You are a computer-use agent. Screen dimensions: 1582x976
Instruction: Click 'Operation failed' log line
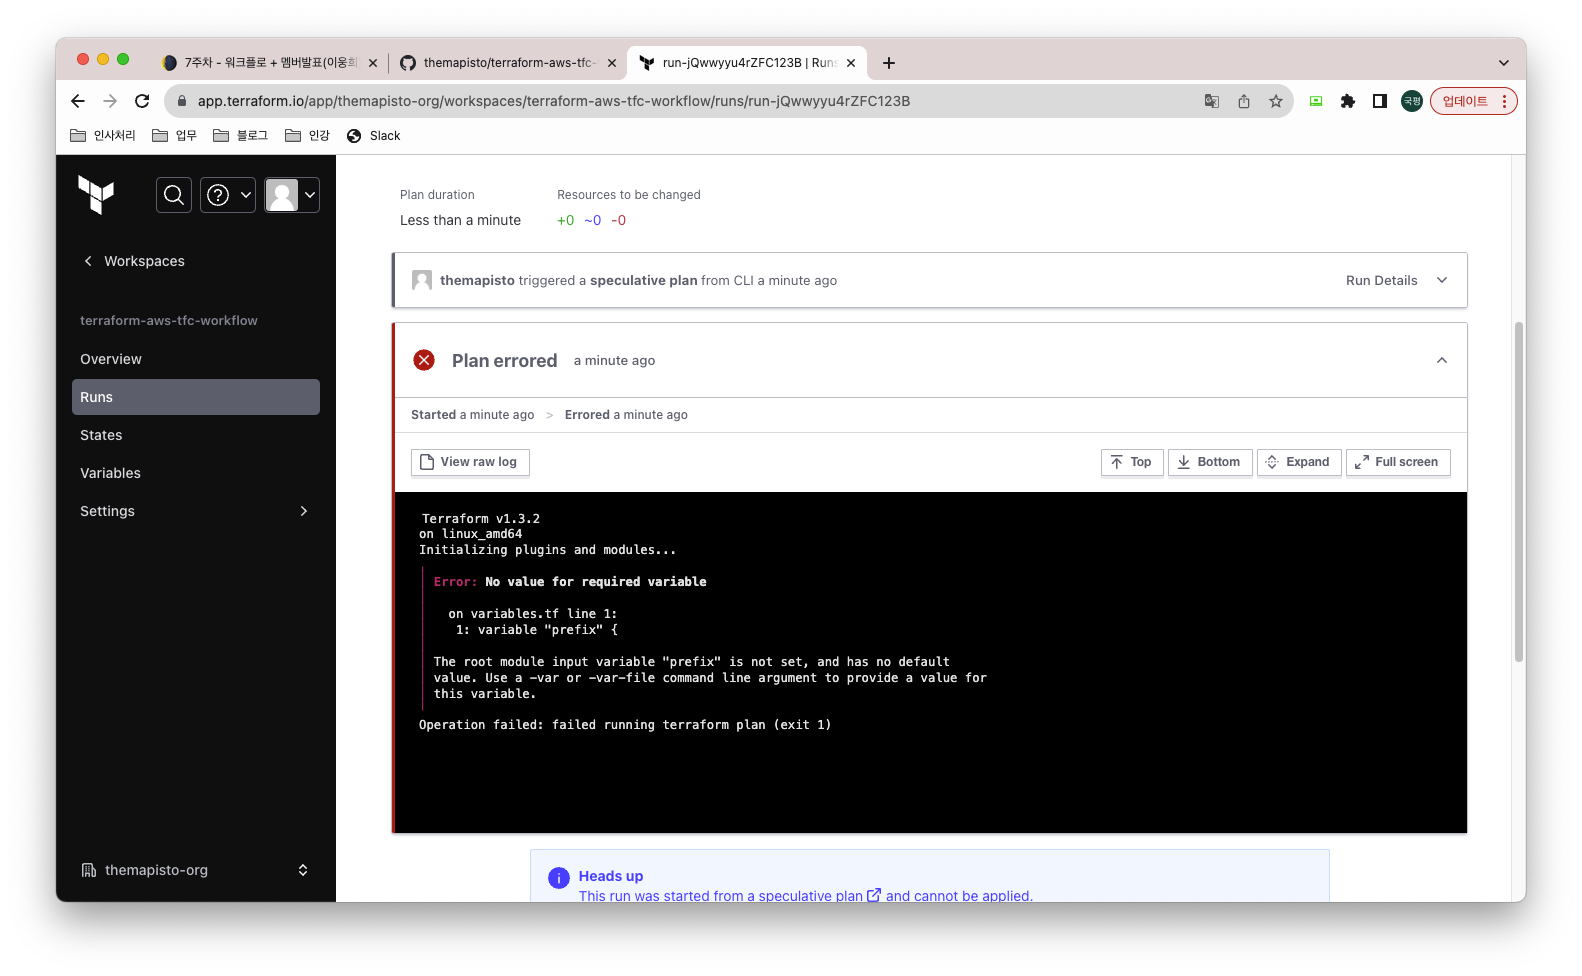[625, 725]
